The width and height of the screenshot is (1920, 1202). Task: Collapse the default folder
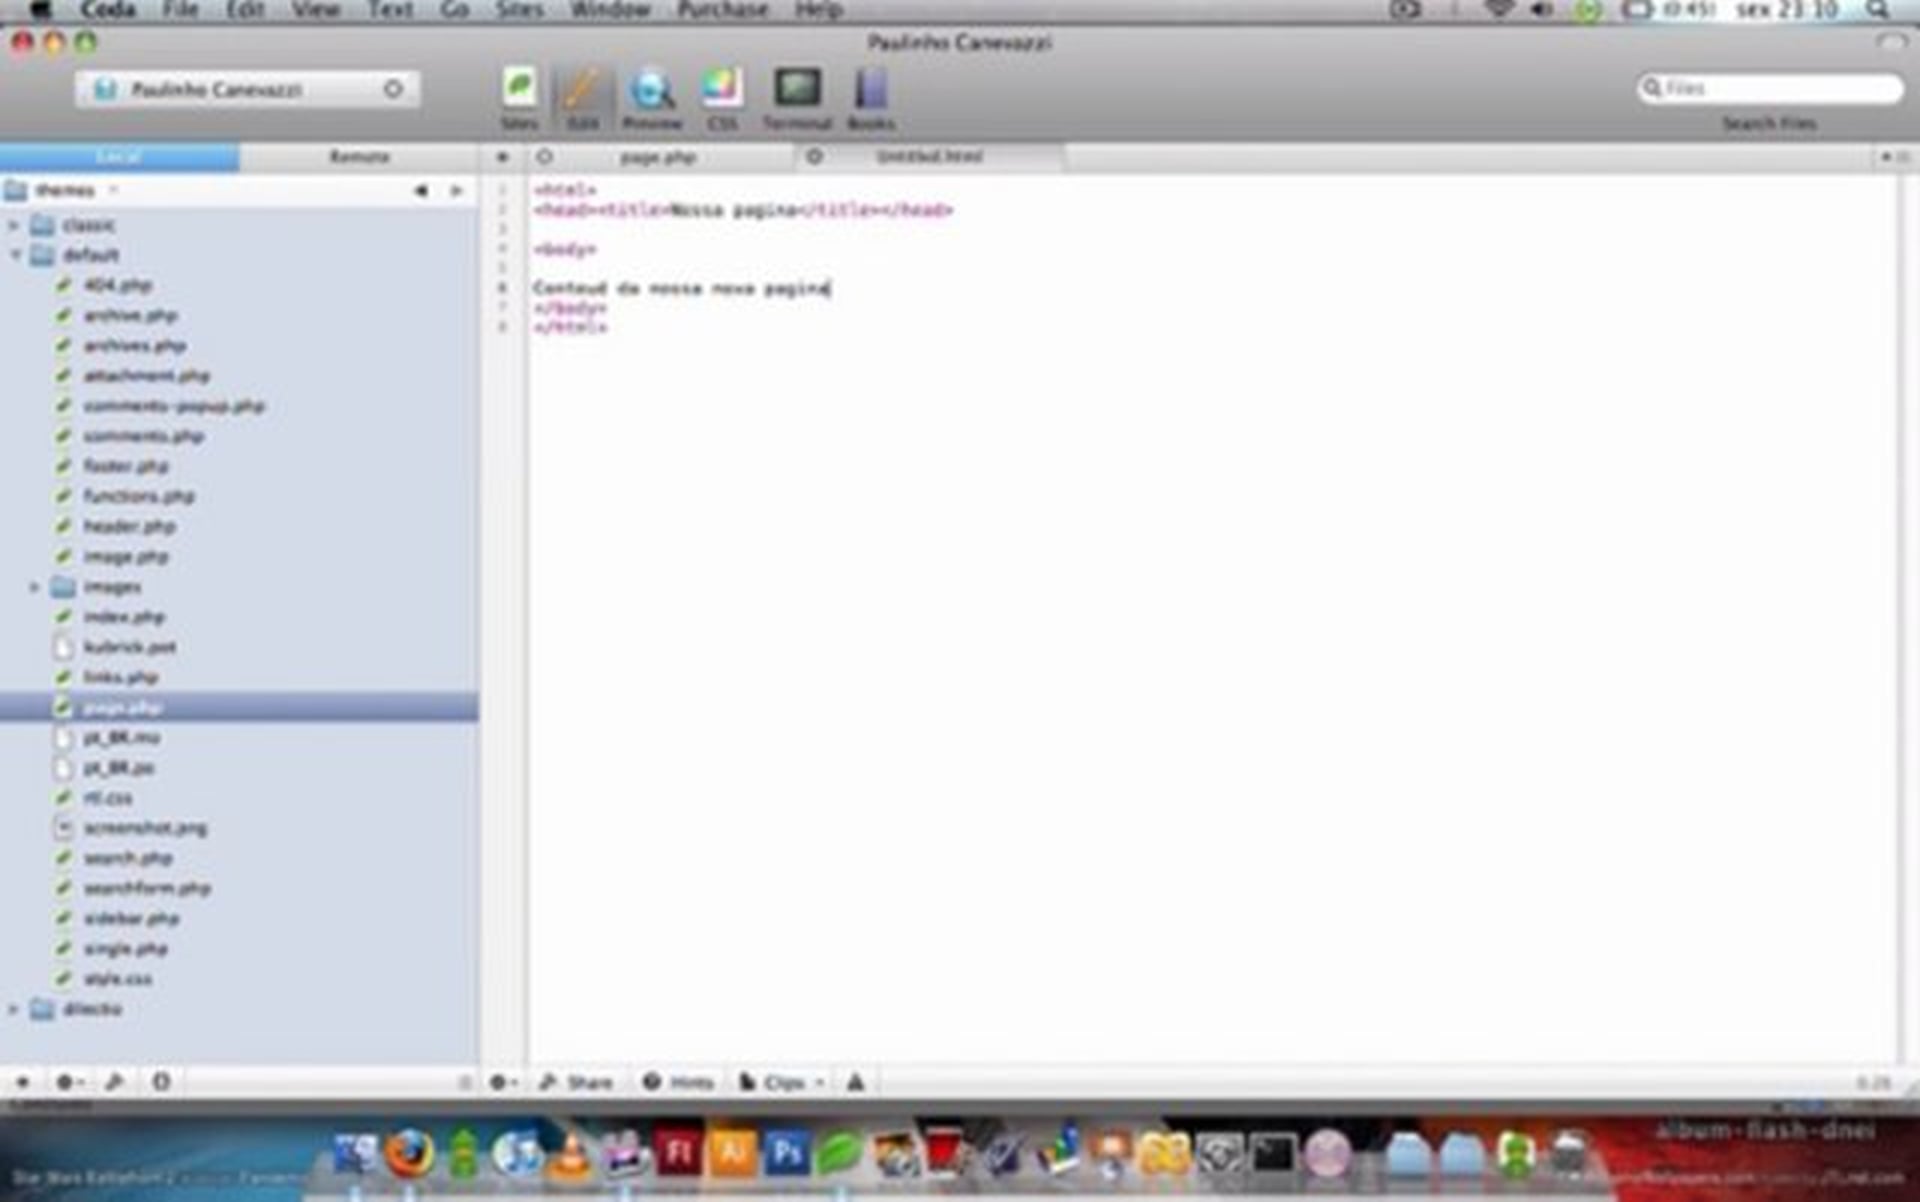(14, 256)
